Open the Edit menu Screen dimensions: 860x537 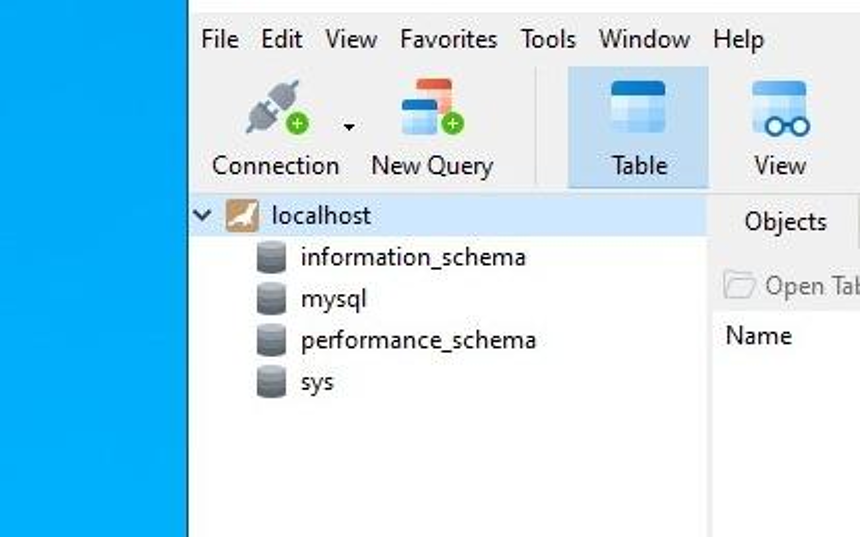point(282,40)
